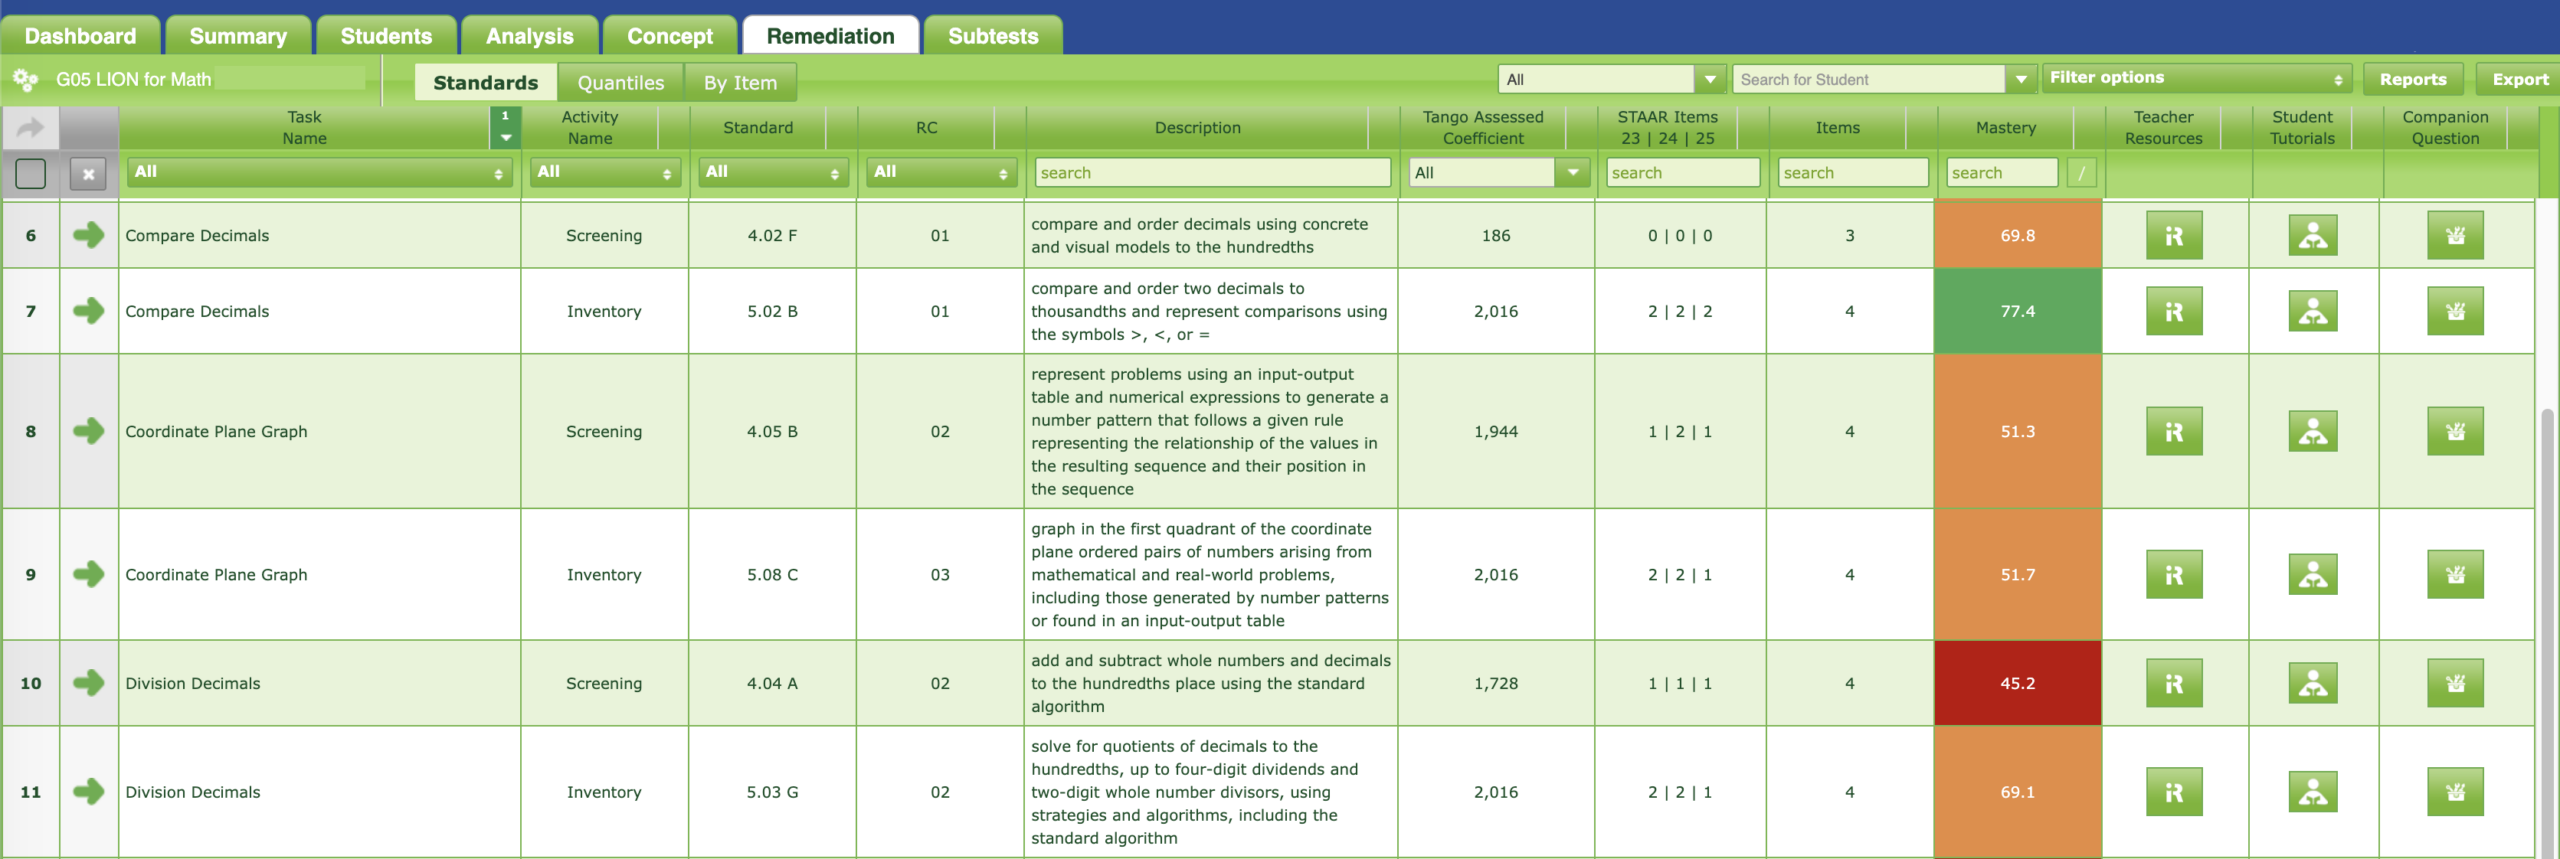This screenshot has width=2560, height=859.
Task: Open Student Tutorials for standard 5.02 B
Action: coord(2313,312)
